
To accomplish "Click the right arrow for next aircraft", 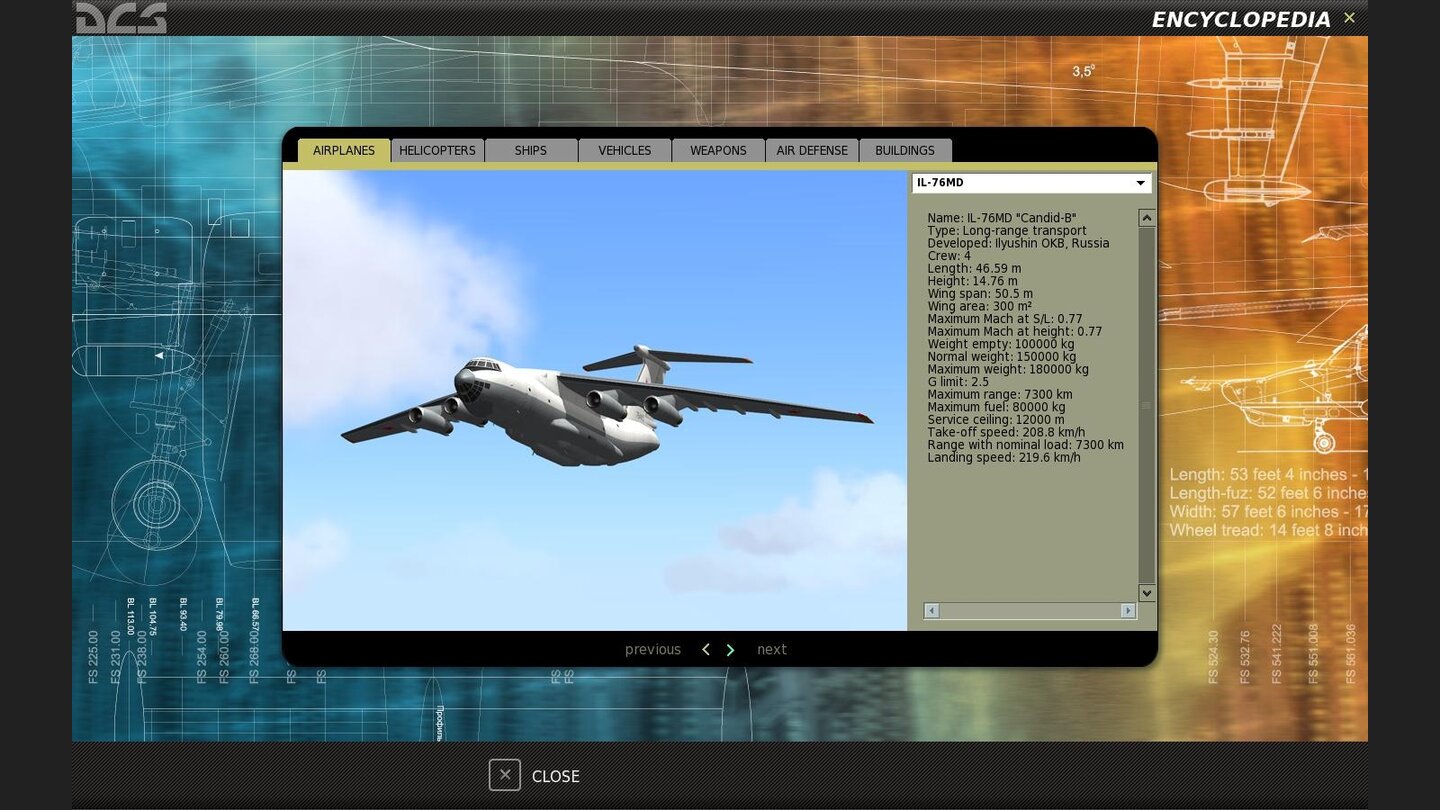I will click(730, 650).
